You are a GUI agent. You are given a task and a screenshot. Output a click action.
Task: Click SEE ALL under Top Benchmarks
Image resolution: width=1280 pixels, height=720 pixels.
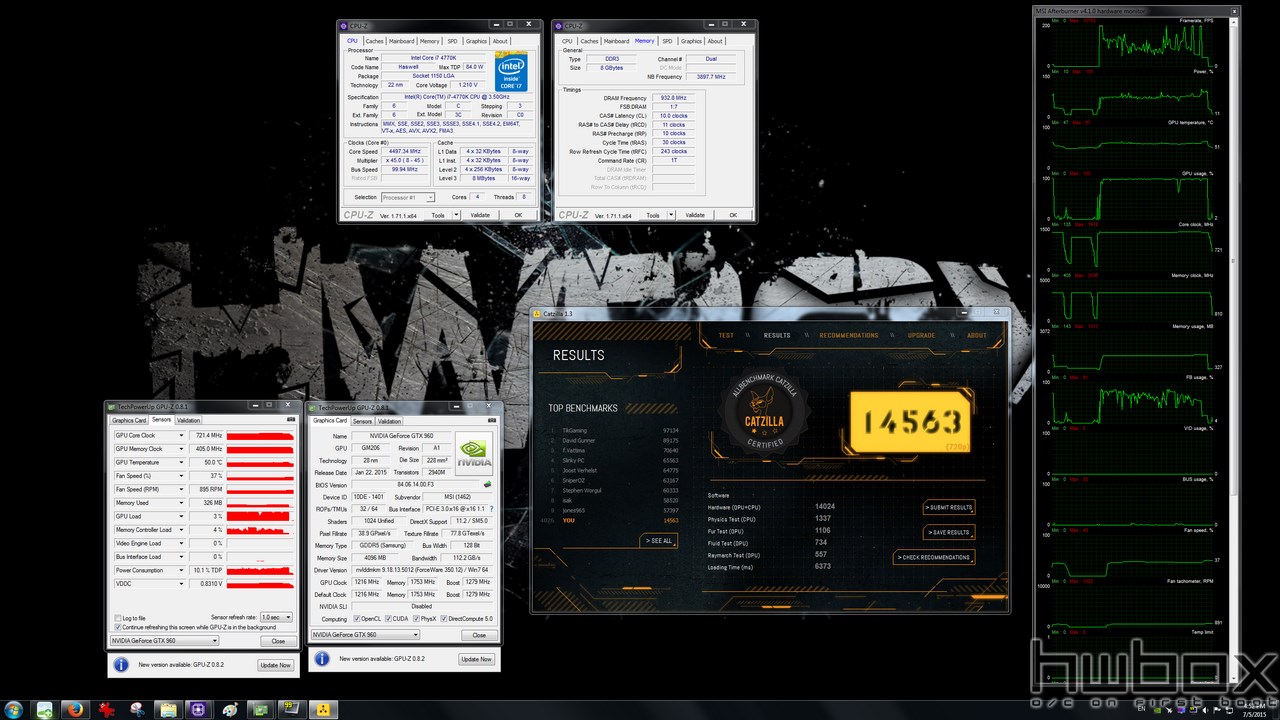coord(658,541)
